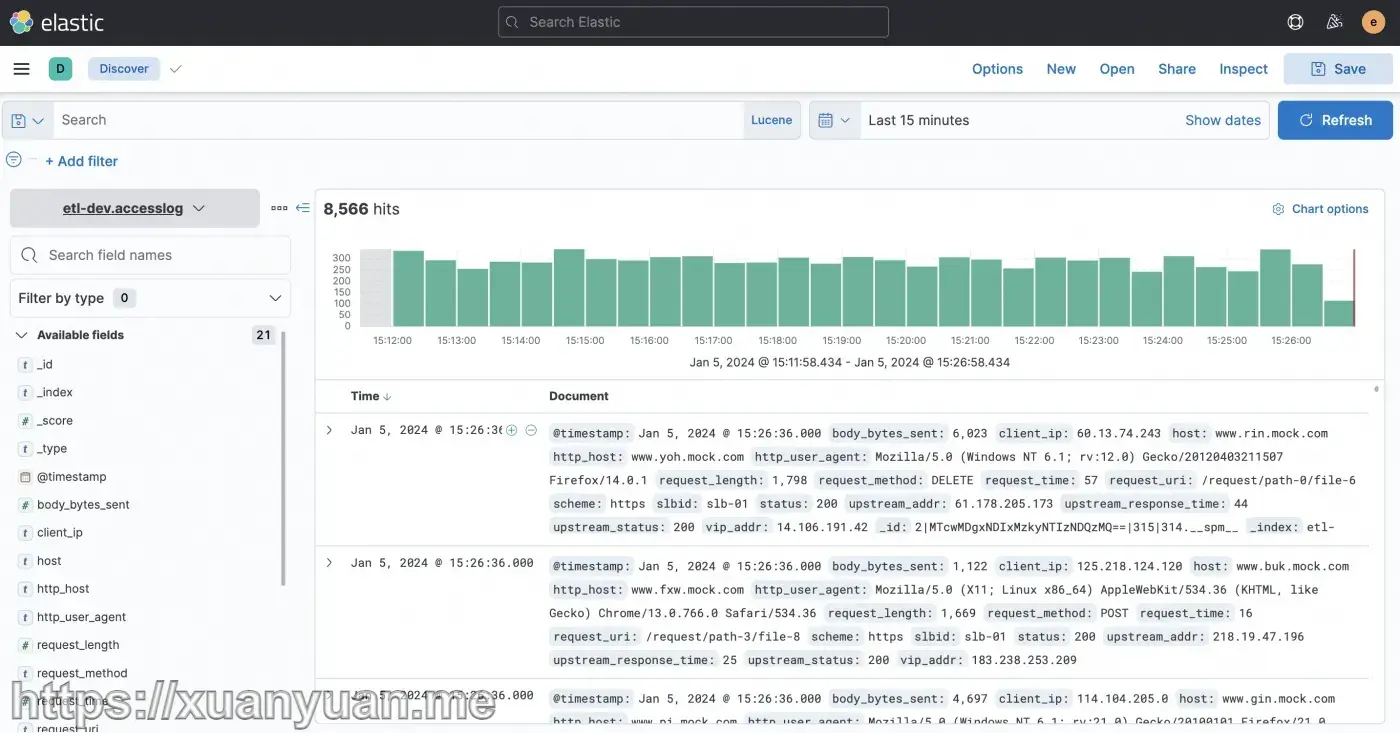Click the histogram date range caption
This screenshot has height=733, width=1400.
tap(850, 362)
